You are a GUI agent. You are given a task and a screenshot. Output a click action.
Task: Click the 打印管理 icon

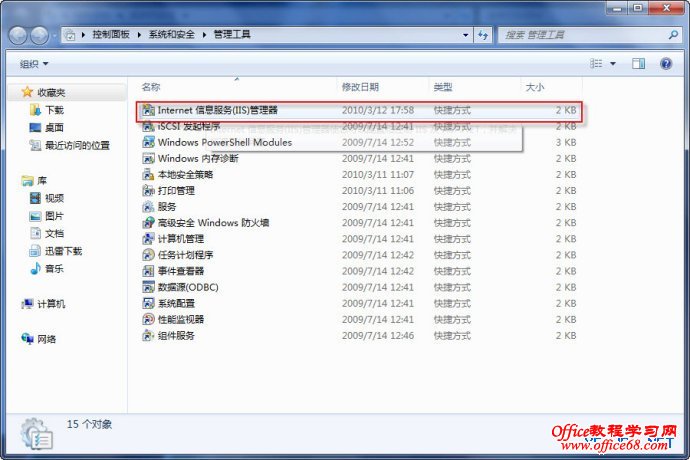click(x=149, y=191)
